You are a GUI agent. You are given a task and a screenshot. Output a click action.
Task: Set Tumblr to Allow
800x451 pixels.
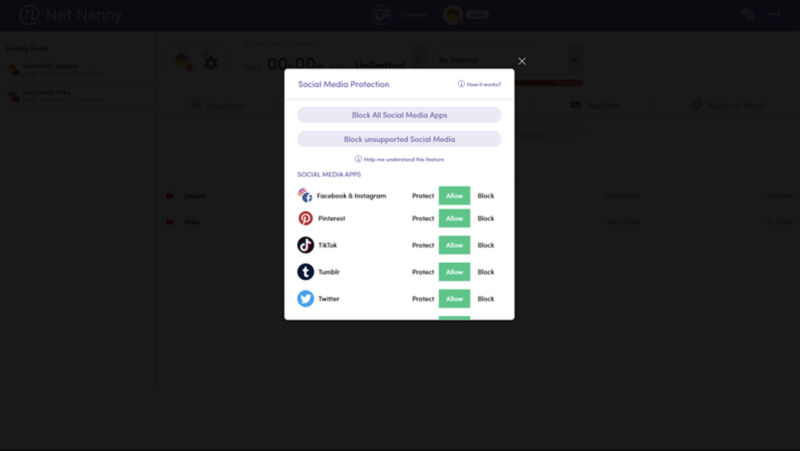click(454, 272)
